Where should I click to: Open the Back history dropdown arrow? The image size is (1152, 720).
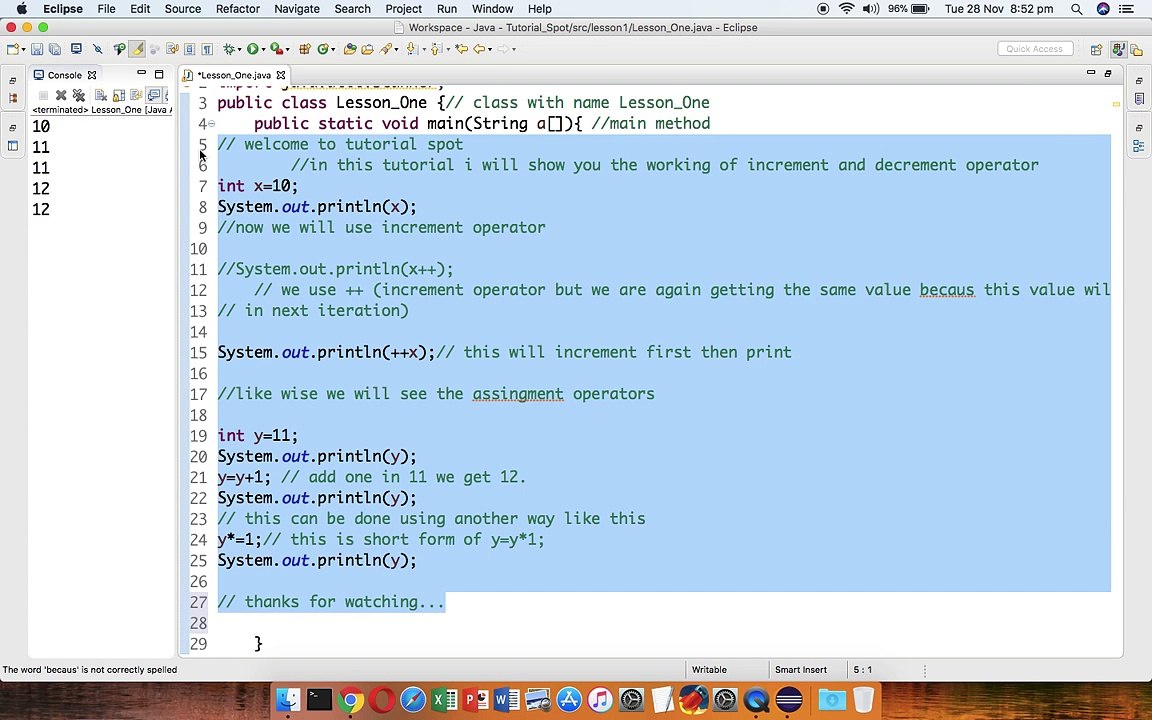pos(489,49)
